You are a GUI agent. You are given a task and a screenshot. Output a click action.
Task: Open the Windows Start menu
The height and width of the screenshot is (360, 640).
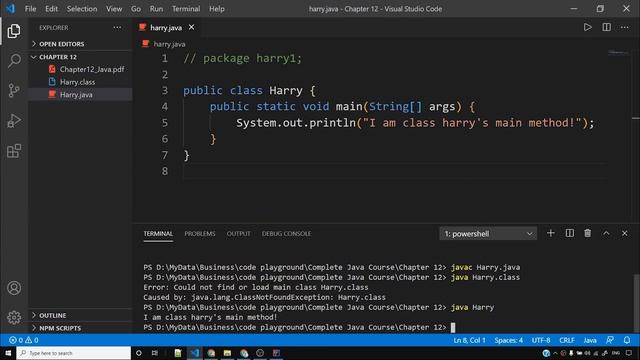[8, 353]
